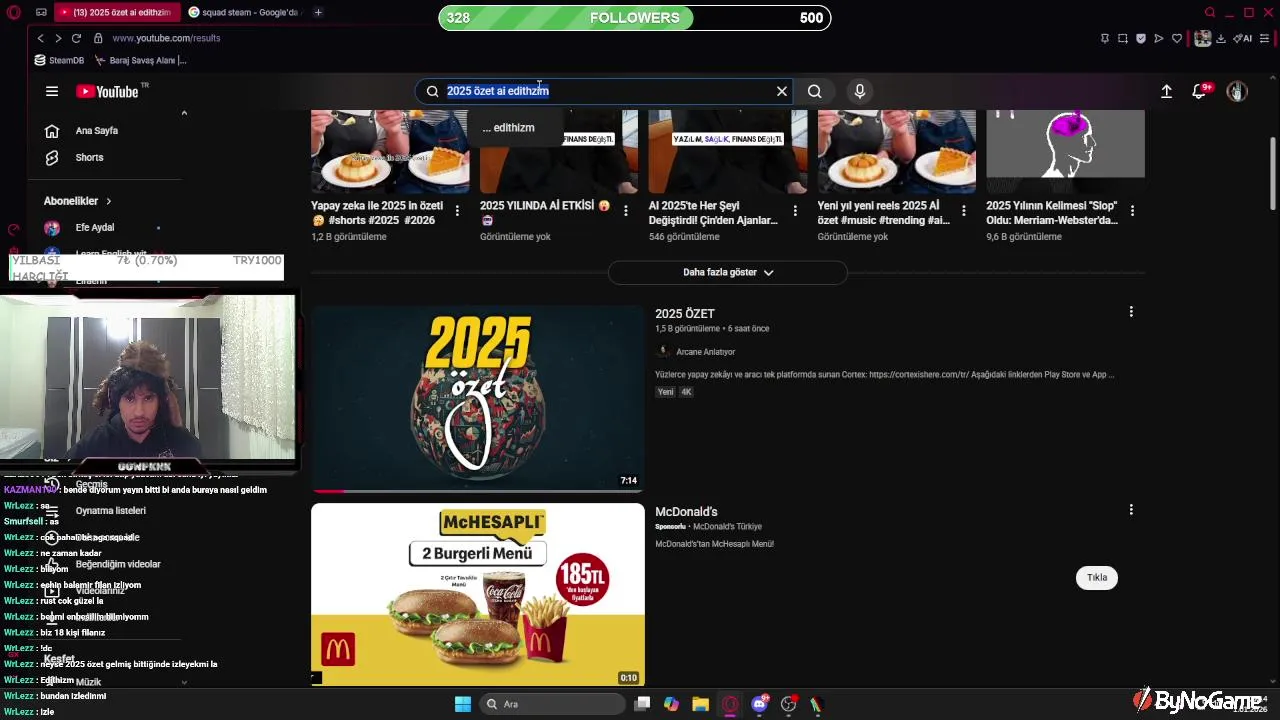Viewport: 1280px width, 720px height.
Task: Expand the Abonelikler section chevron
Action: [108, 201]
